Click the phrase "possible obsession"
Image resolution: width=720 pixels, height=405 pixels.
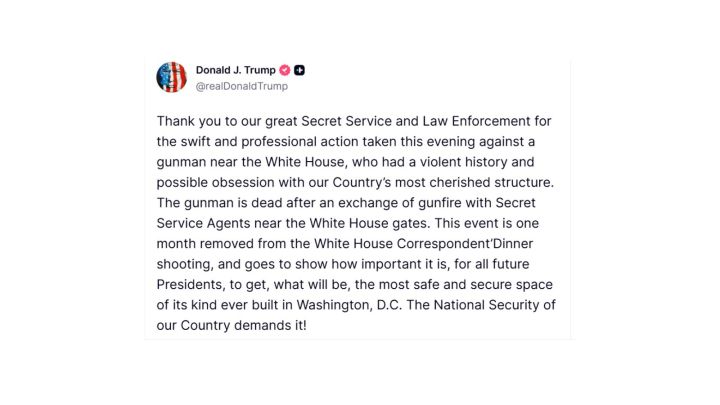pyautogui.click(x=216, y=182)
